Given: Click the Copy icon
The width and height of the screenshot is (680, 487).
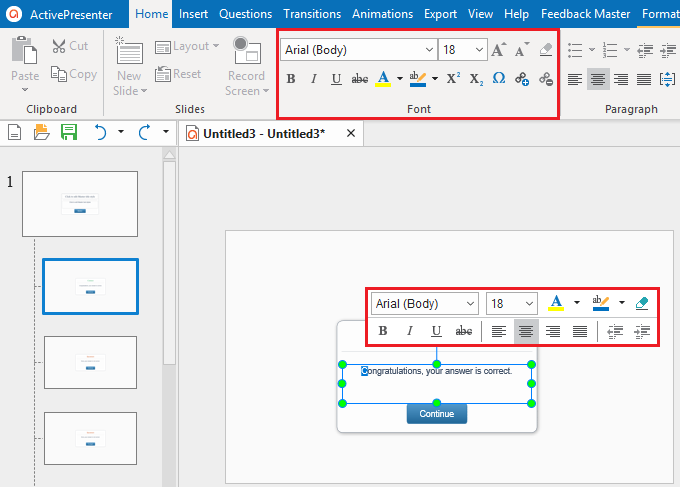Looking at the screenshot, I should (59, 74).
